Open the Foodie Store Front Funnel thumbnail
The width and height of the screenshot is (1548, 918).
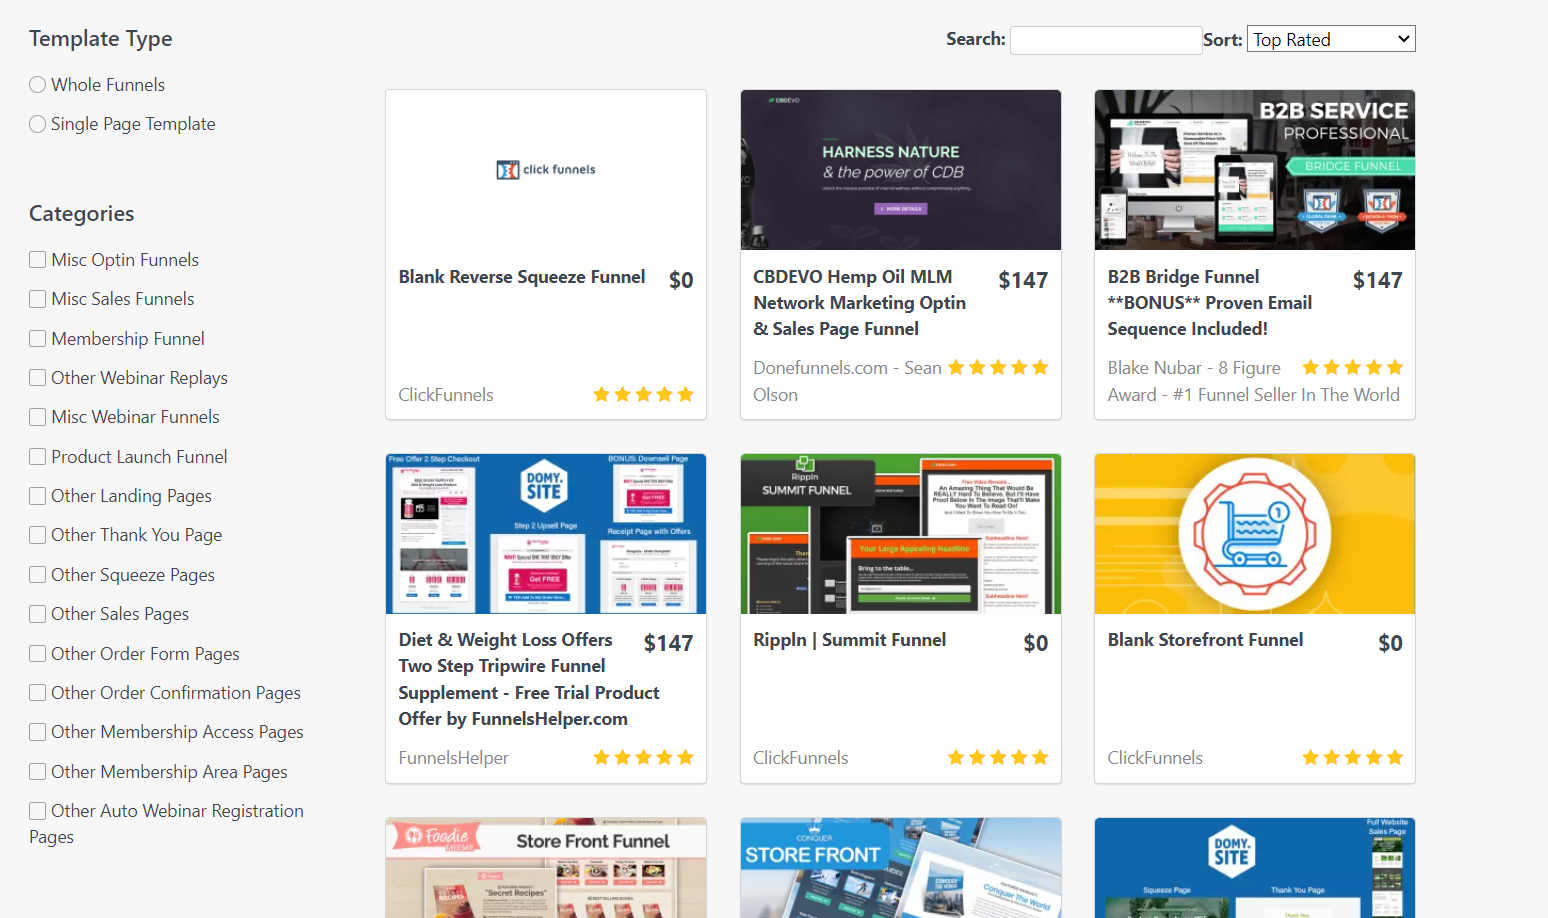coord(546,868)
